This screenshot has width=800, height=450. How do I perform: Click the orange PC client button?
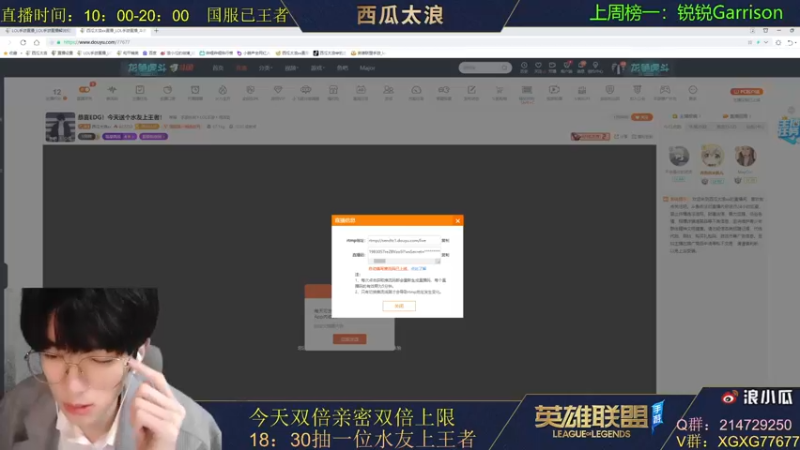click(x=746, y=92)
